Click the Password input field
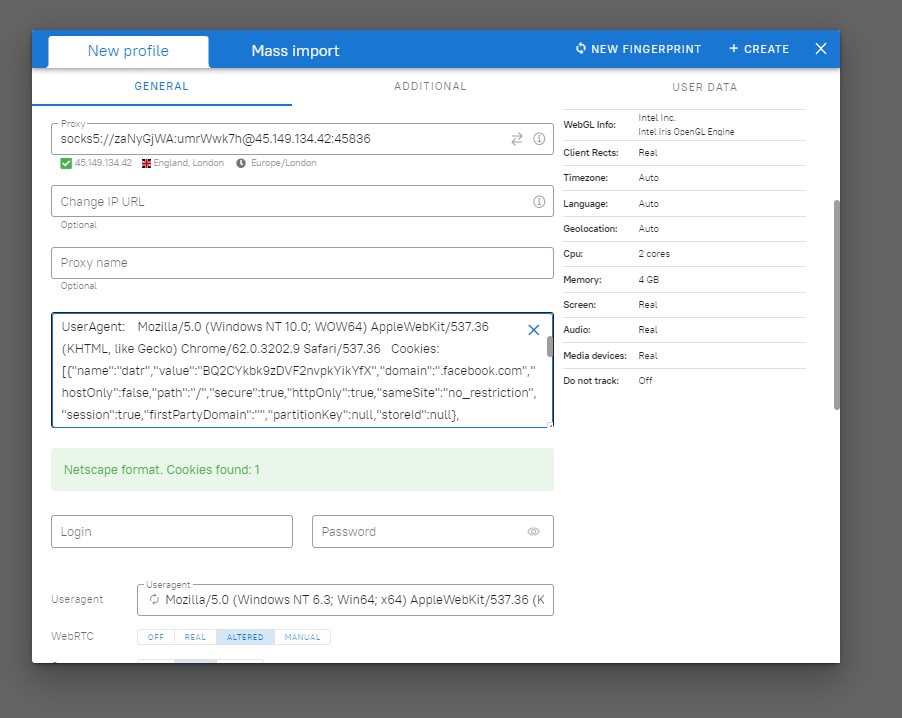The image size is (902, 718). [x=433, y=532]
